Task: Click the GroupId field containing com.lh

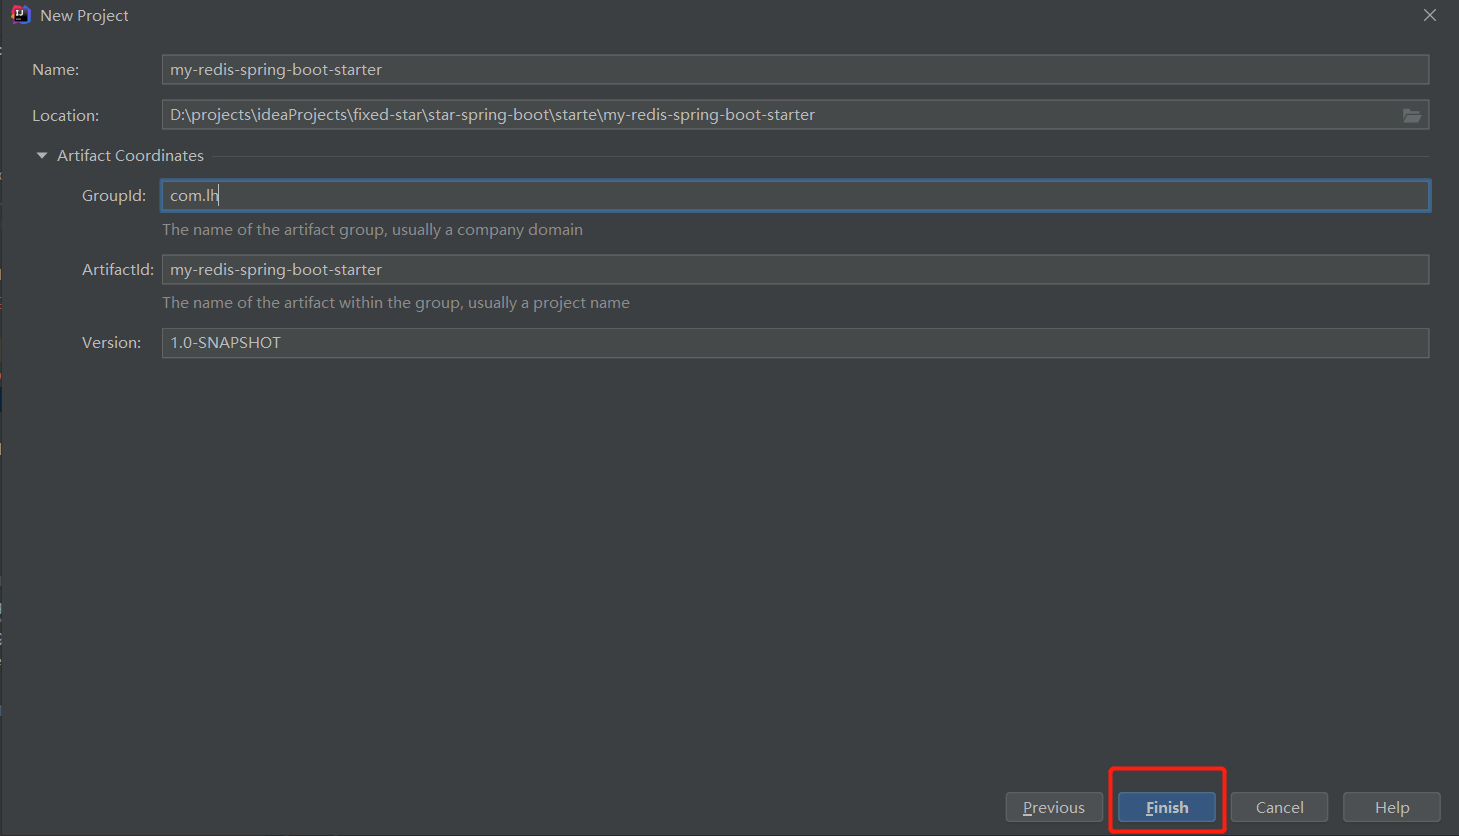Action: click(x=795, y=195)
